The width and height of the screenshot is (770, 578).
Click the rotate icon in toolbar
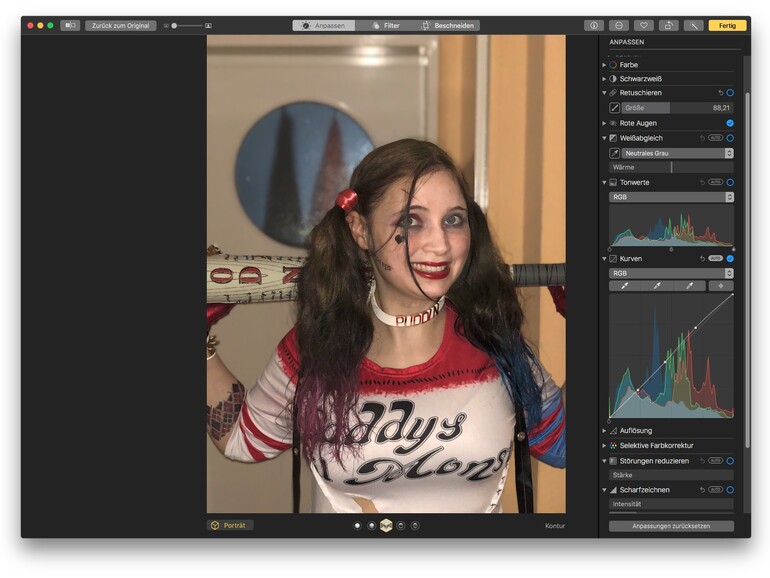pos(669,25)
